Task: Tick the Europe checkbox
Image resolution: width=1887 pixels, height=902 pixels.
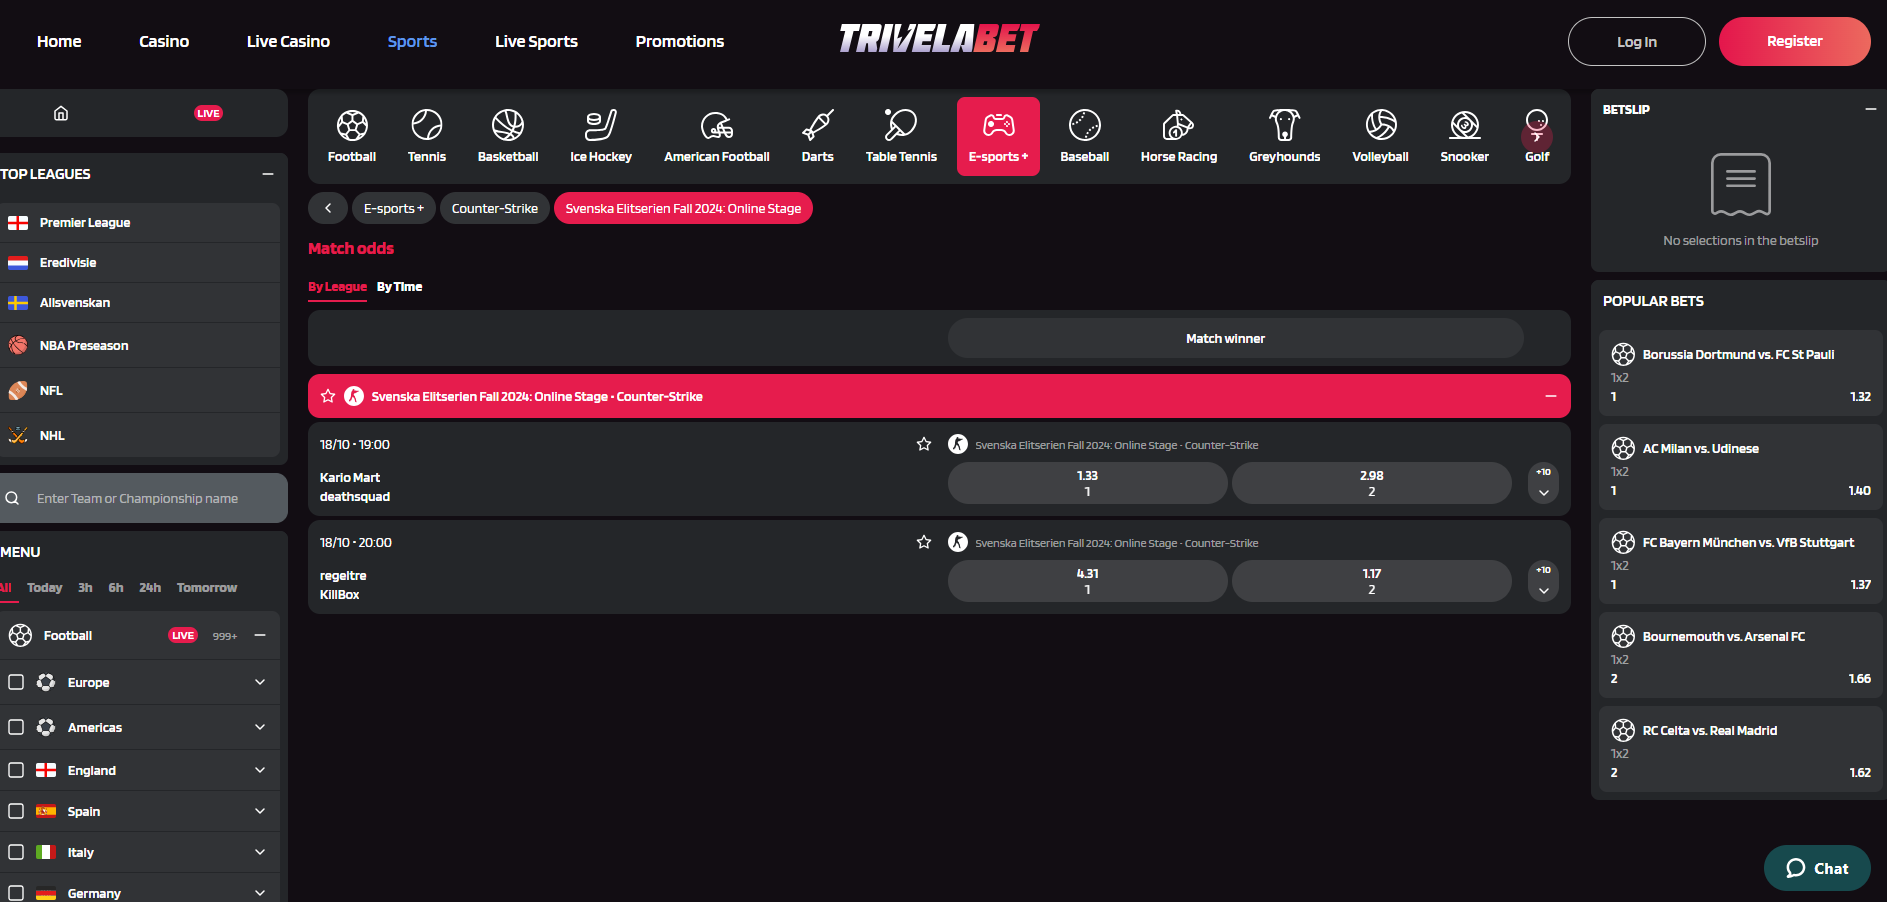Action: (16, 682)
